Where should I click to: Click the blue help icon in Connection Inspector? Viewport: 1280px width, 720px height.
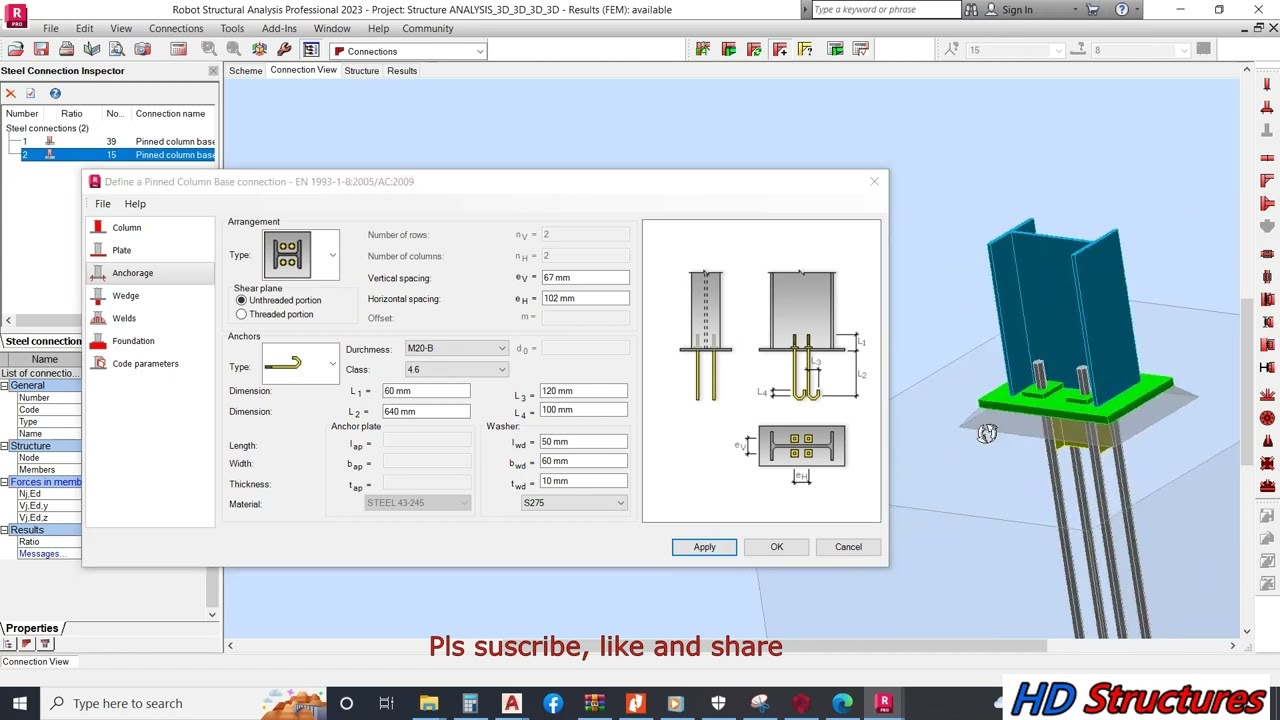(x=55, y=94)
